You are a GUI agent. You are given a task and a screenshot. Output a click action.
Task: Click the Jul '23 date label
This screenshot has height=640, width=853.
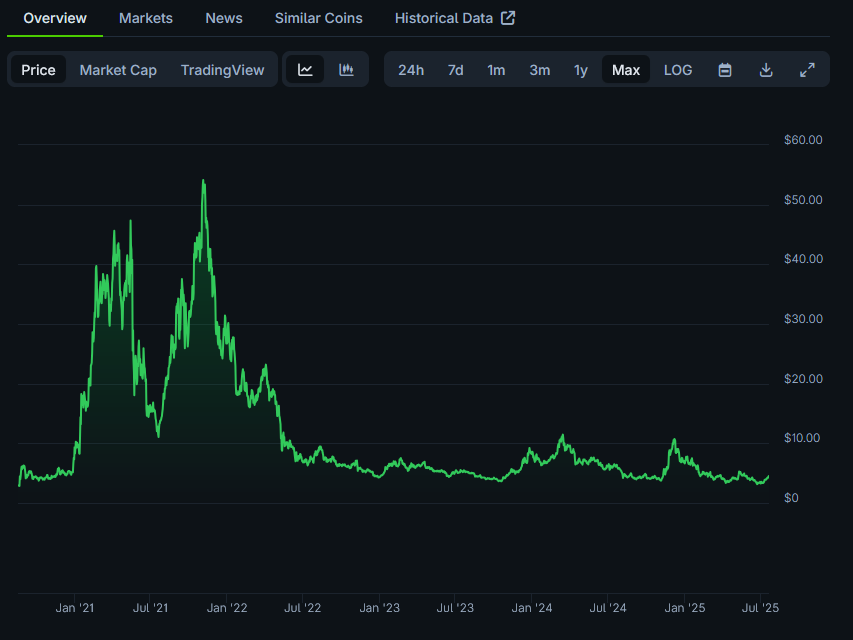[x=455, y=608]
